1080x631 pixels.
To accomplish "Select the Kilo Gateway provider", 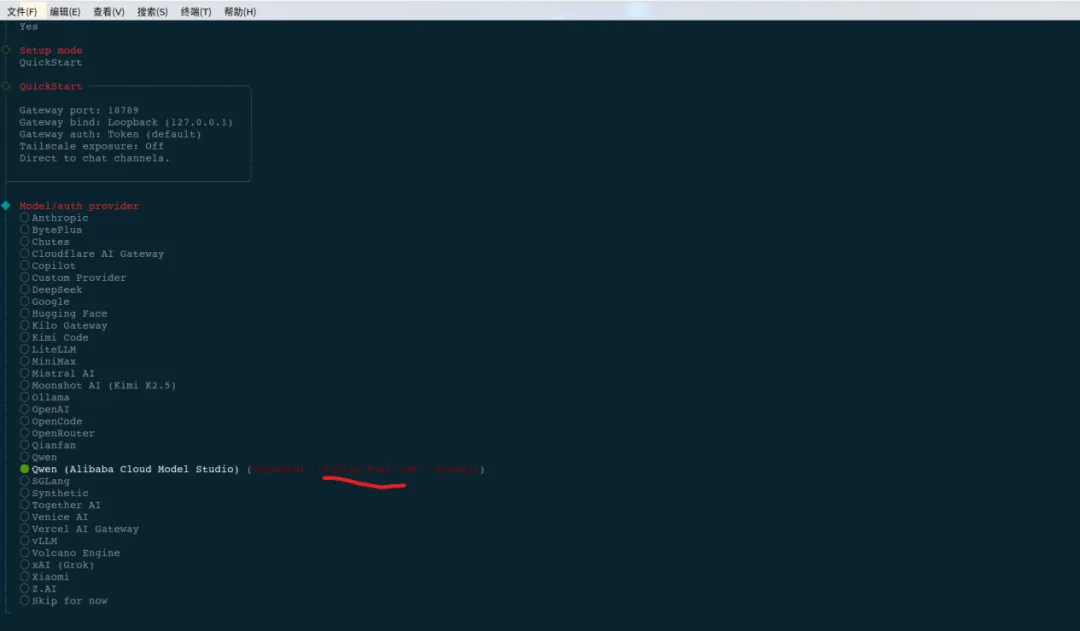I will click(63, 326).
